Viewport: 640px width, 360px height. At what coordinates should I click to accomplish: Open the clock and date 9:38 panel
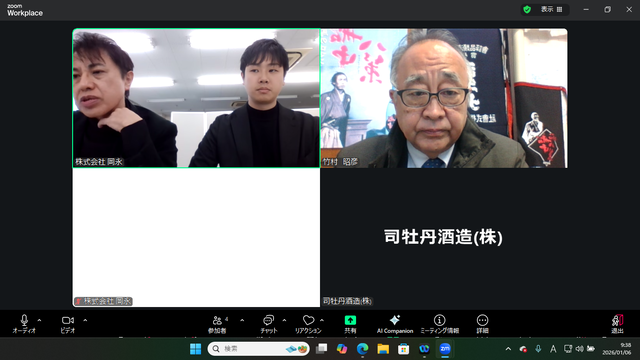617,349
